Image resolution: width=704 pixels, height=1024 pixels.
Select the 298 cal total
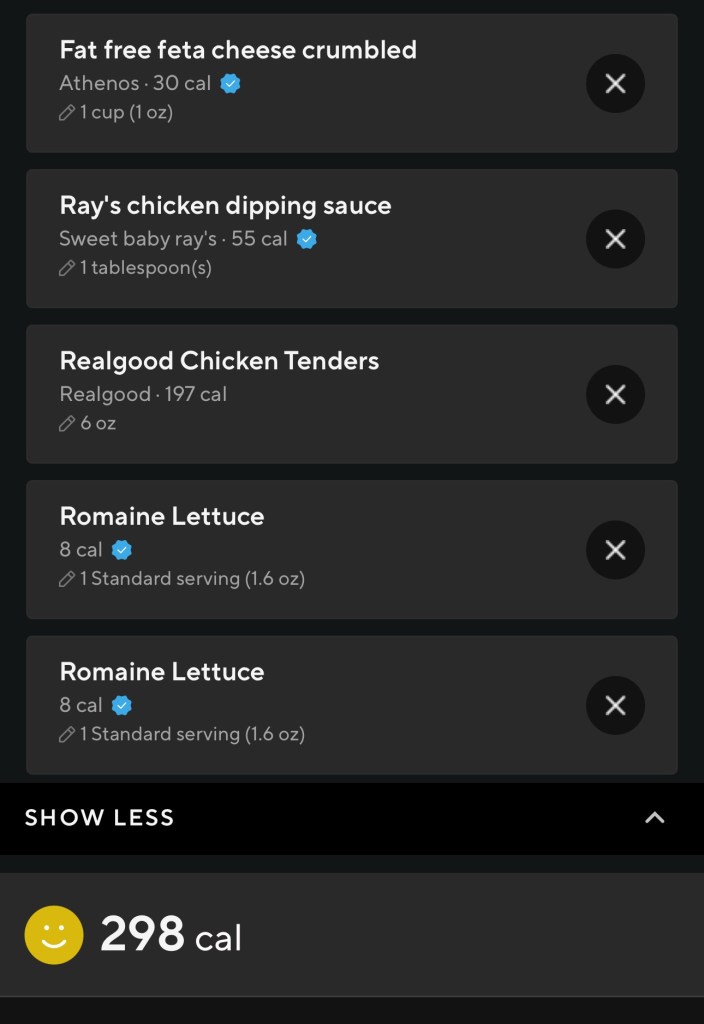(x=171, y=936)
